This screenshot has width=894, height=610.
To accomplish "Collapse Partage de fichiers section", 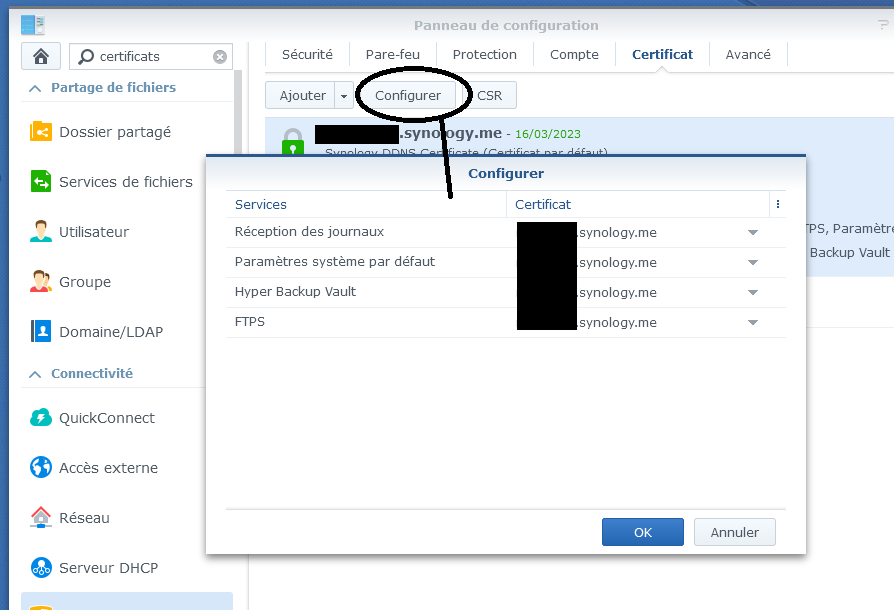I will [35, 88].
